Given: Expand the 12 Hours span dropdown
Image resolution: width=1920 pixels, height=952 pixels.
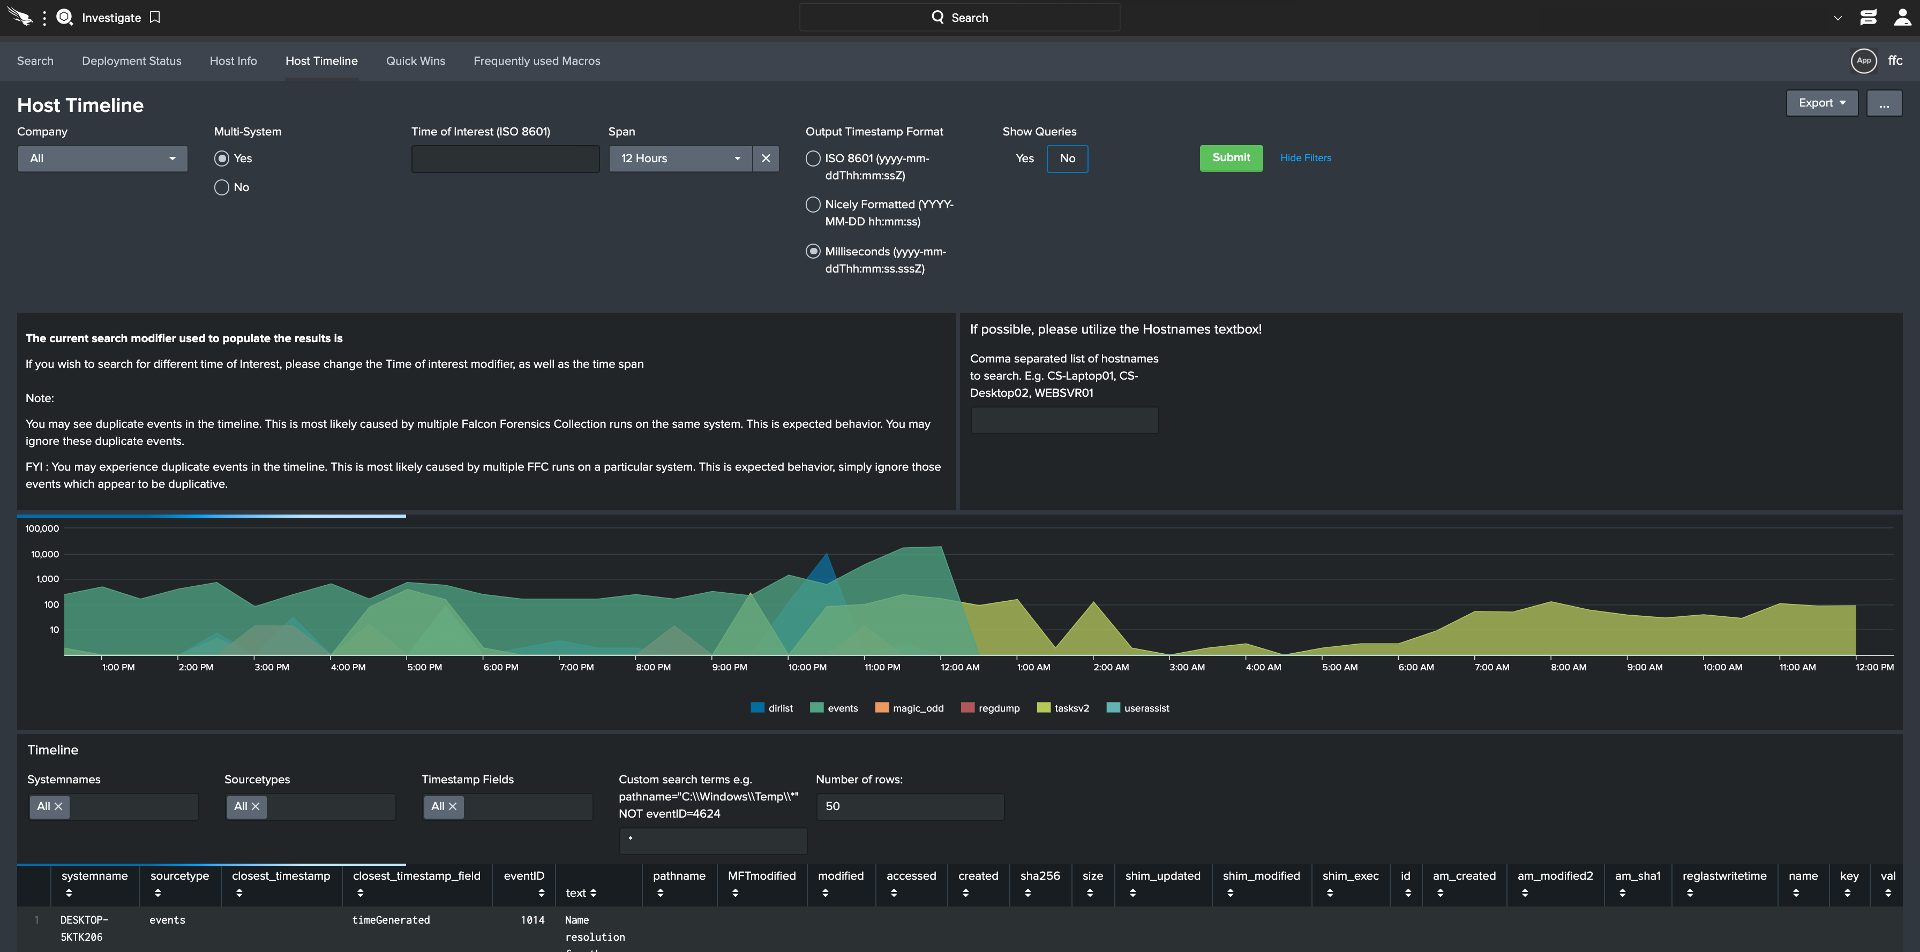Looking at the screenshot, I should coord(680,158).
